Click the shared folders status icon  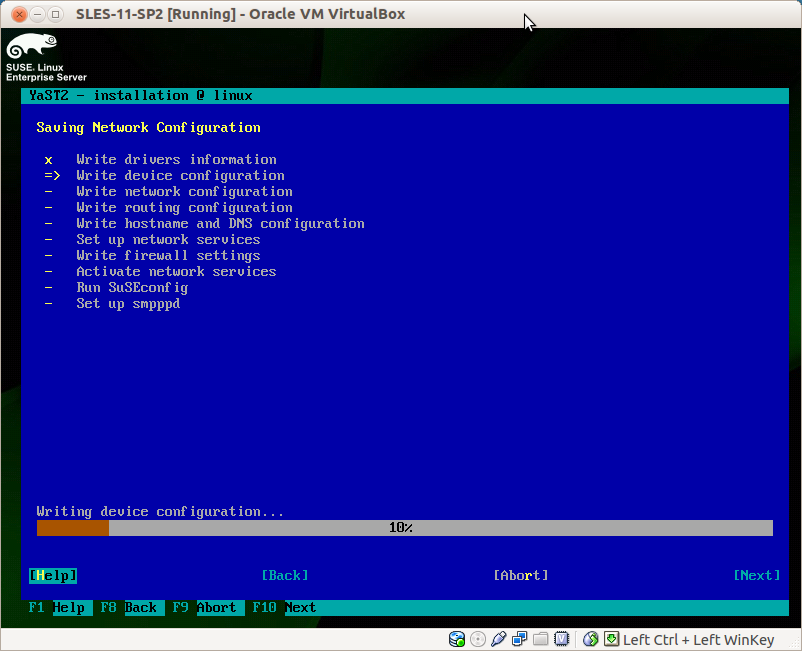tap(541, 639)
